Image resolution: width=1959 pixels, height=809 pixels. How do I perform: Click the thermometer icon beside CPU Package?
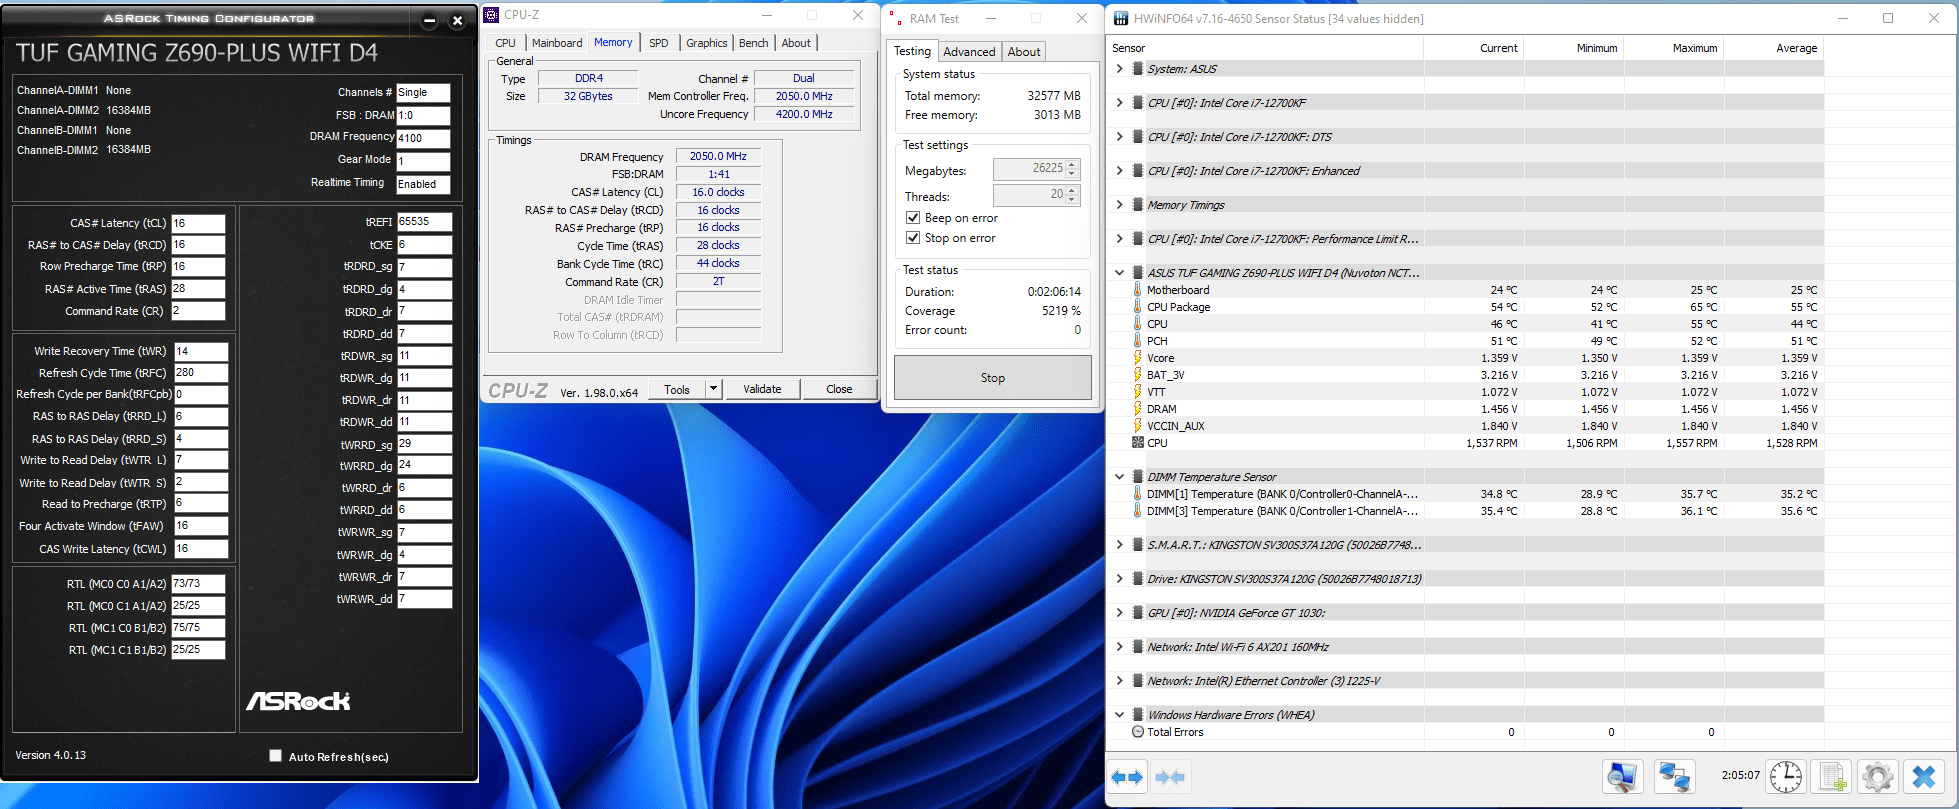pyautogui.click(x=1138, y=307)
